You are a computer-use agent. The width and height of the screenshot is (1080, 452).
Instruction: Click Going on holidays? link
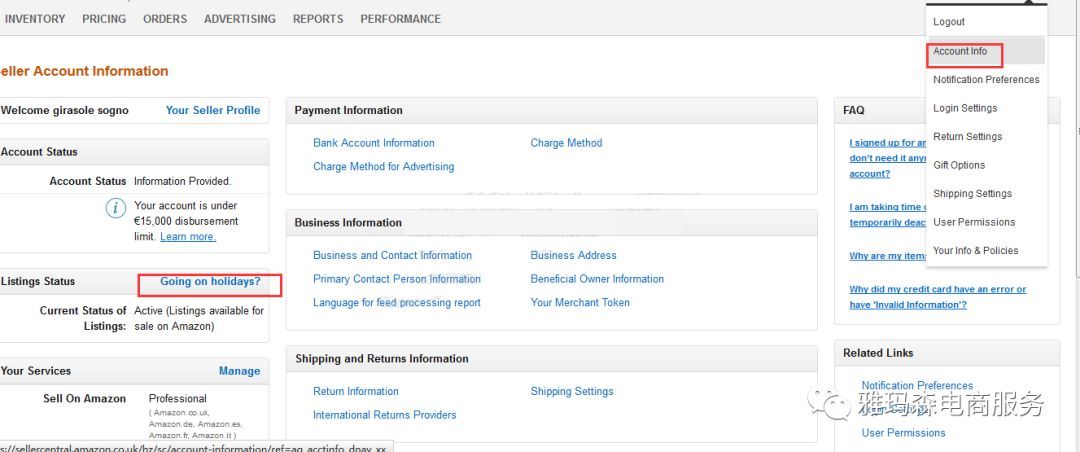(210, 282)
